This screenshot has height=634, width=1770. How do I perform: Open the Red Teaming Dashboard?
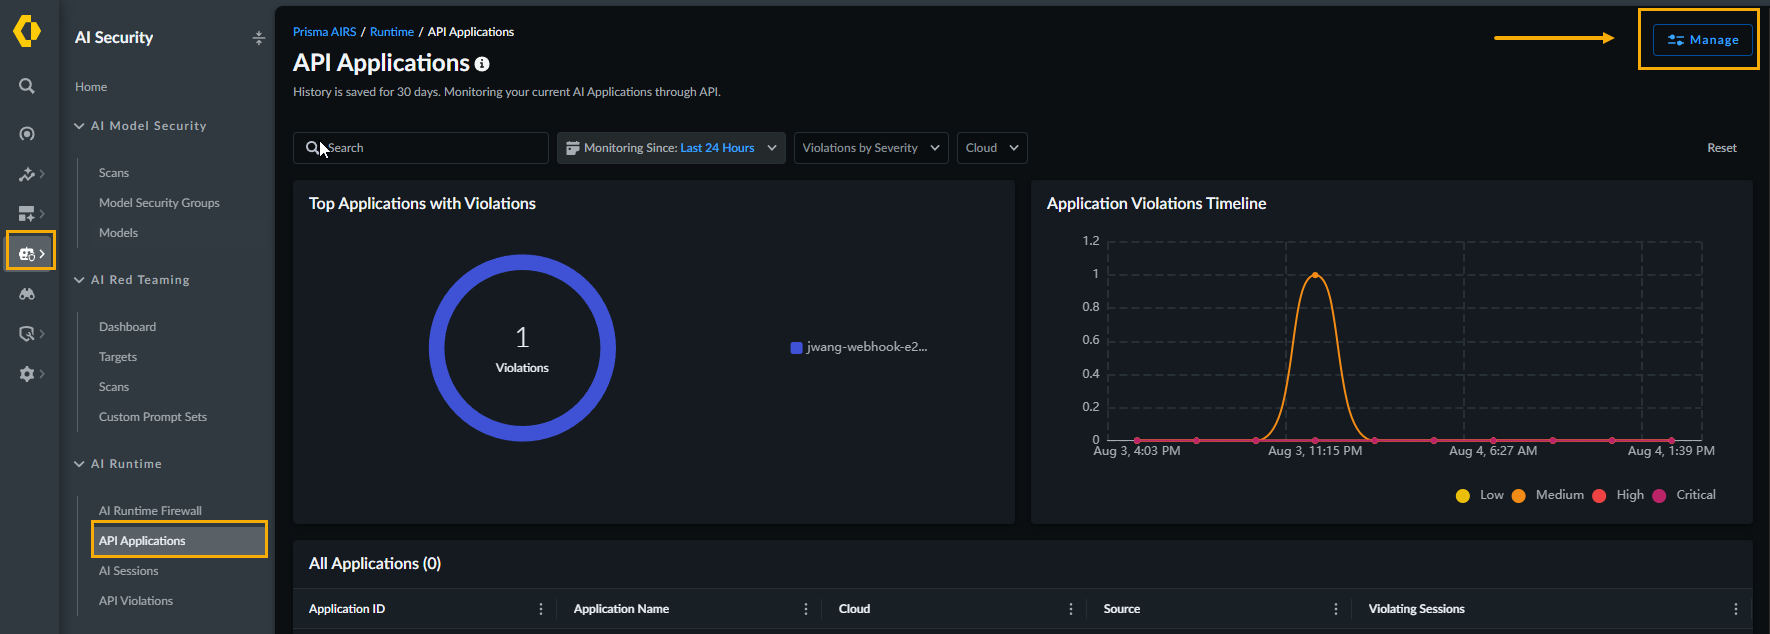point(127,327)
